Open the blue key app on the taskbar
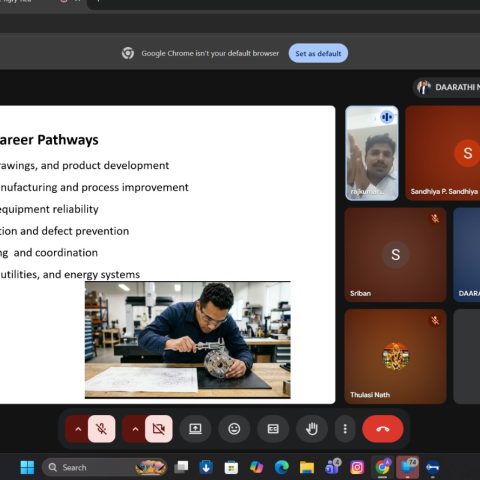Viewport: 480px width, 480px height. click(x=432, y=467)
